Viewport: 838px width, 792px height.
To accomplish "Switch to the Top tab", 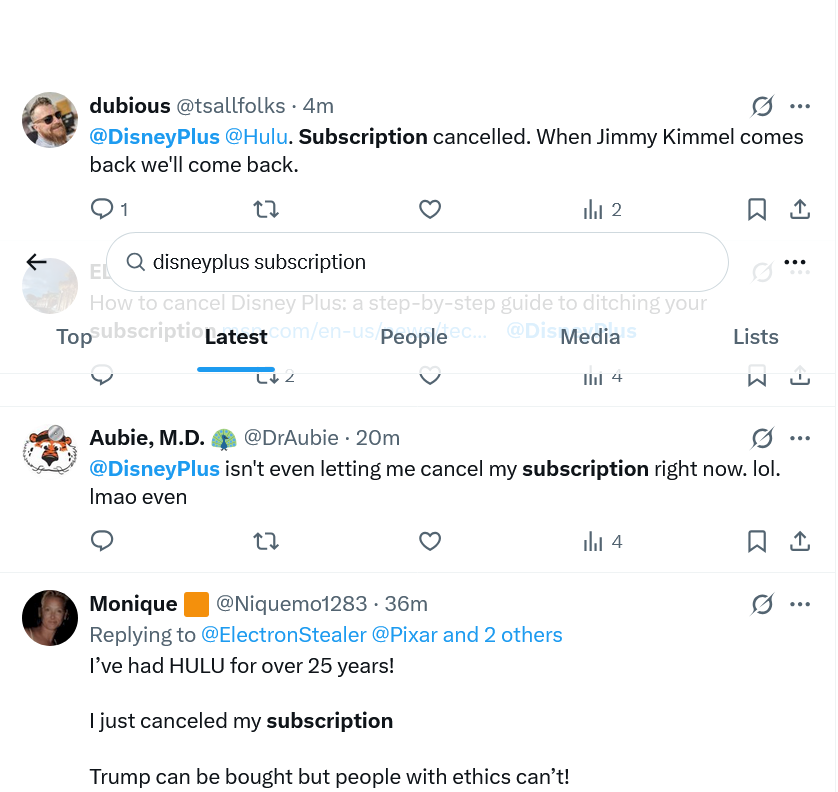I will [74, 337].
